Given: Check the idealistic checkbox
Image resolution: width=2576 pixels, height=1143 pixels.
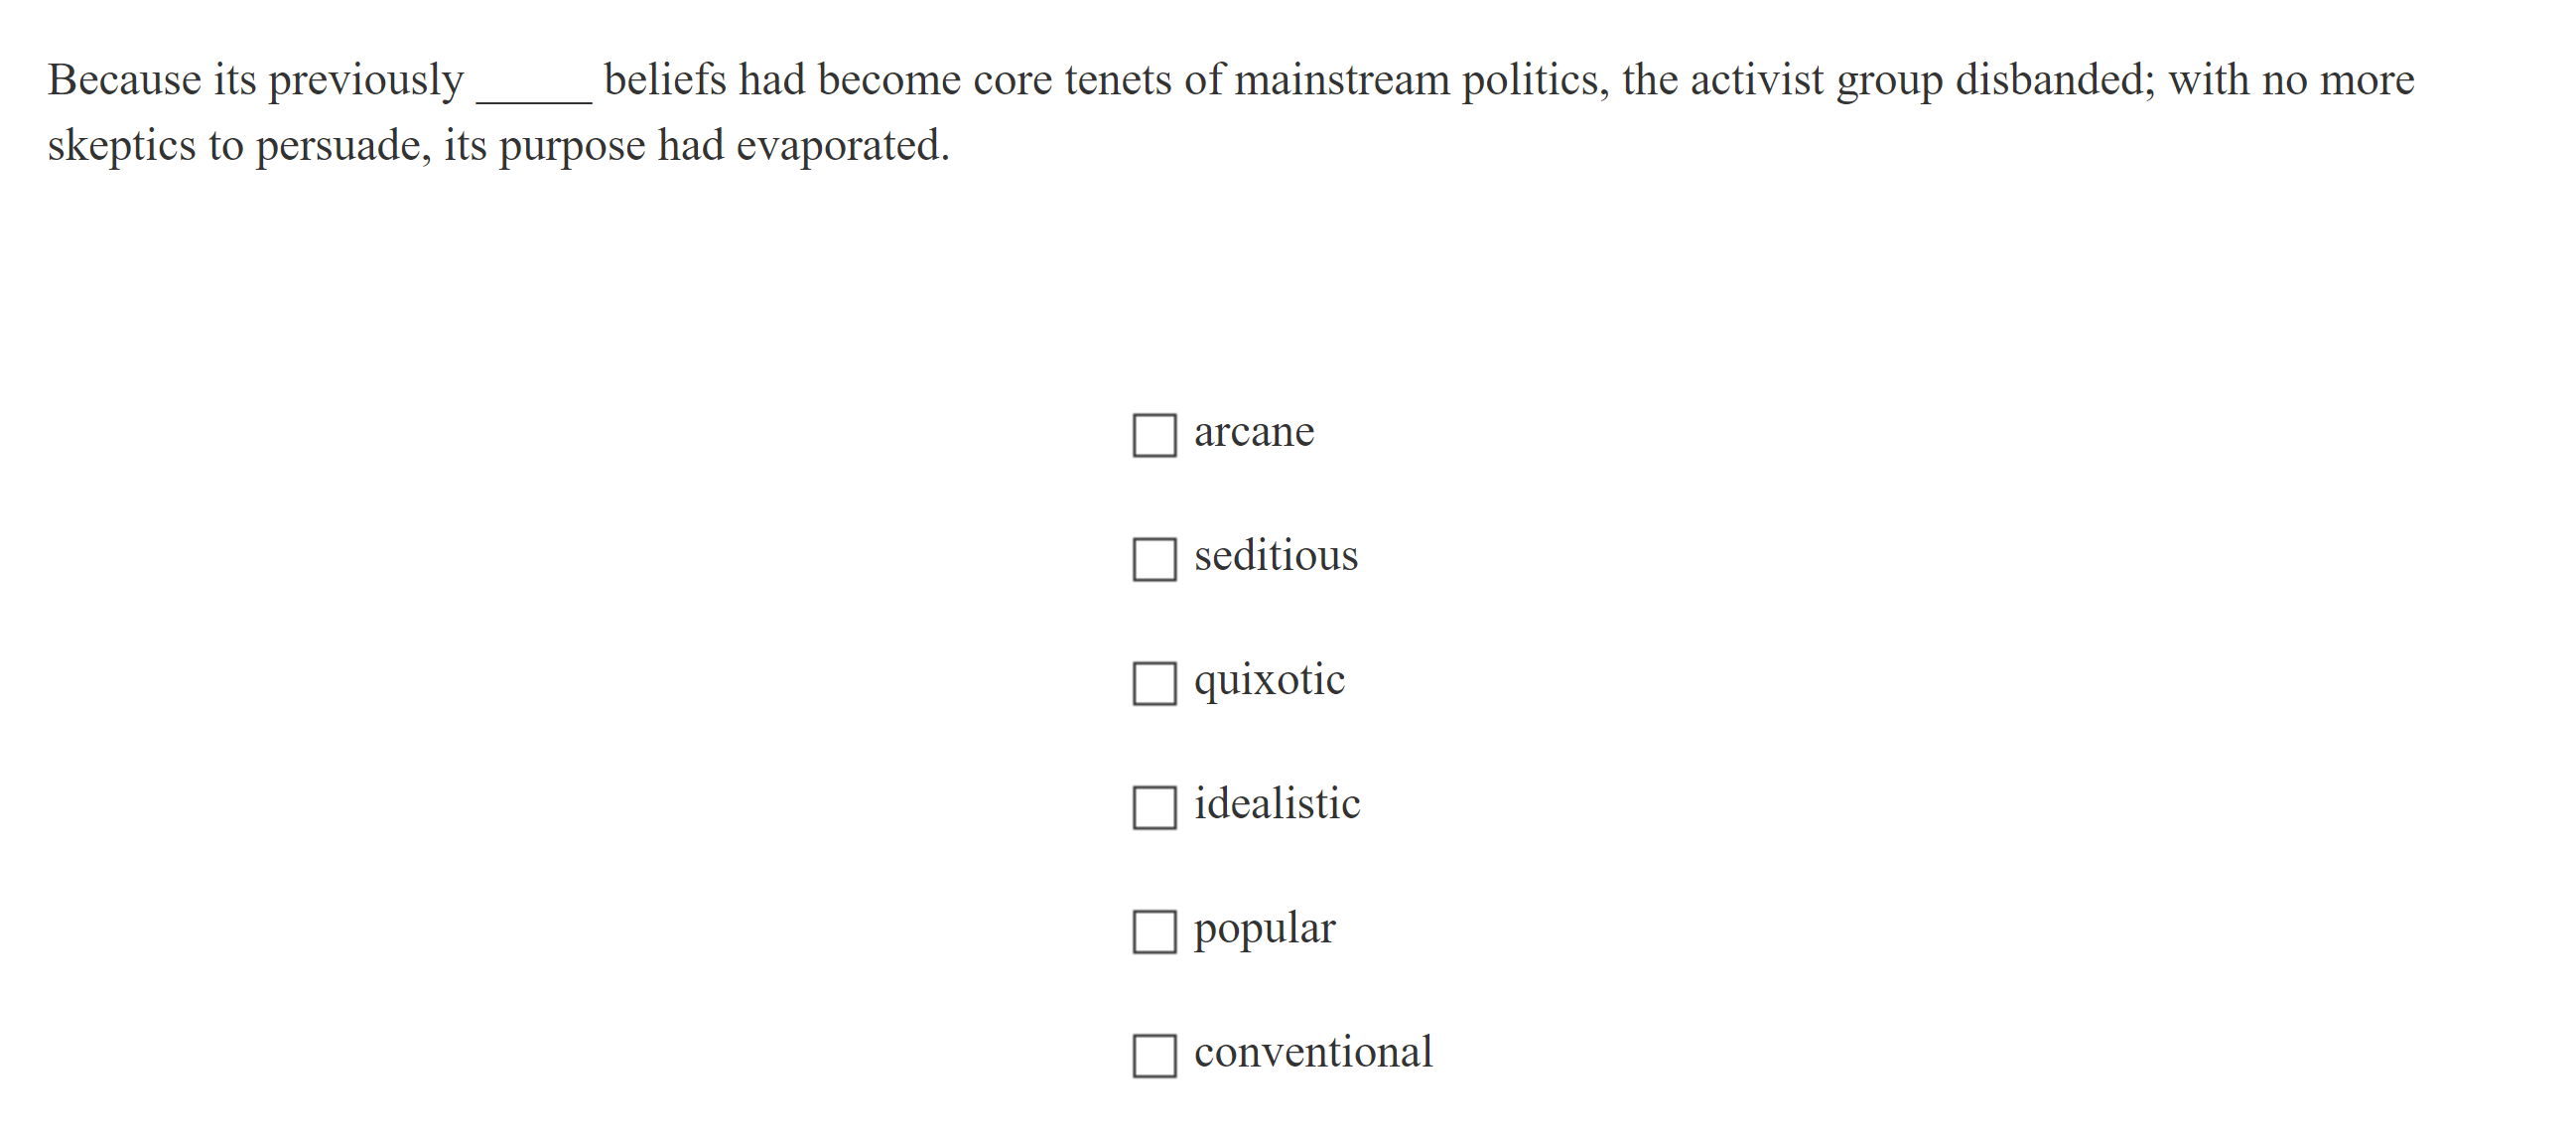Looking at the screenshot, I should tap(1154, 808).
